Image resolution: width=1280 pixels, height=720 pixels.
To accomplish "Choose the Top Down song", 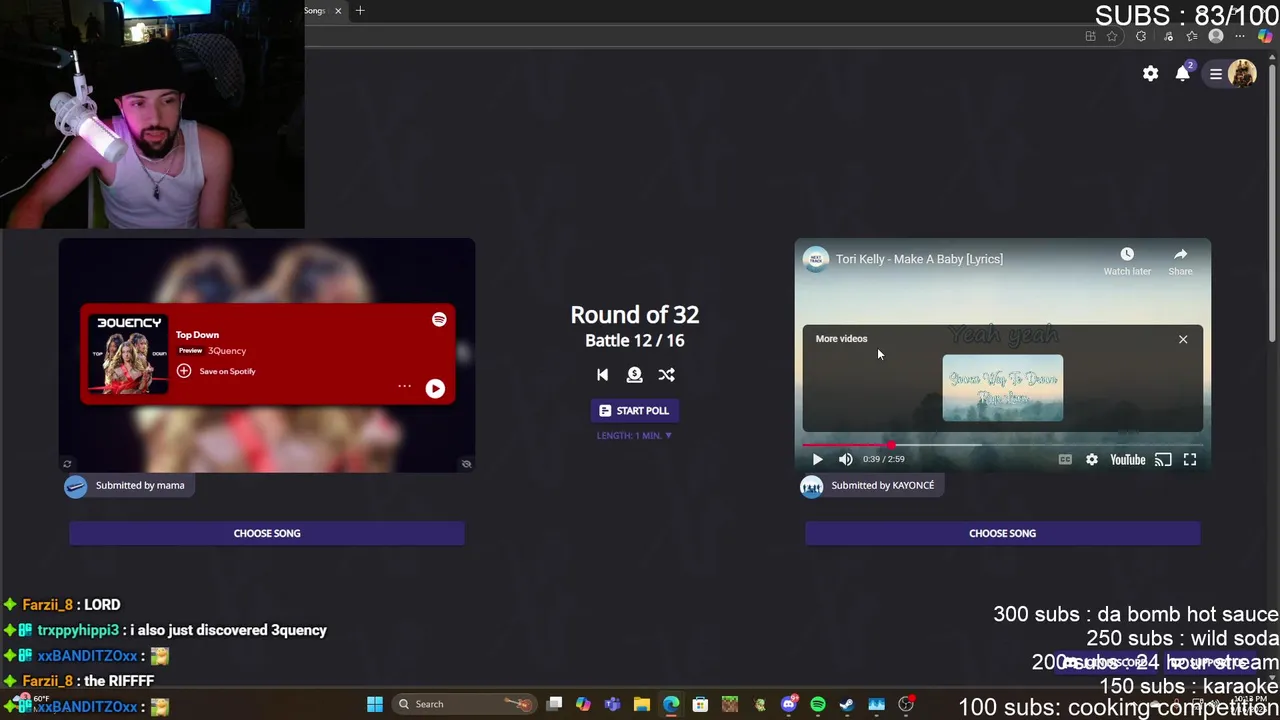I will pos(267,533).
